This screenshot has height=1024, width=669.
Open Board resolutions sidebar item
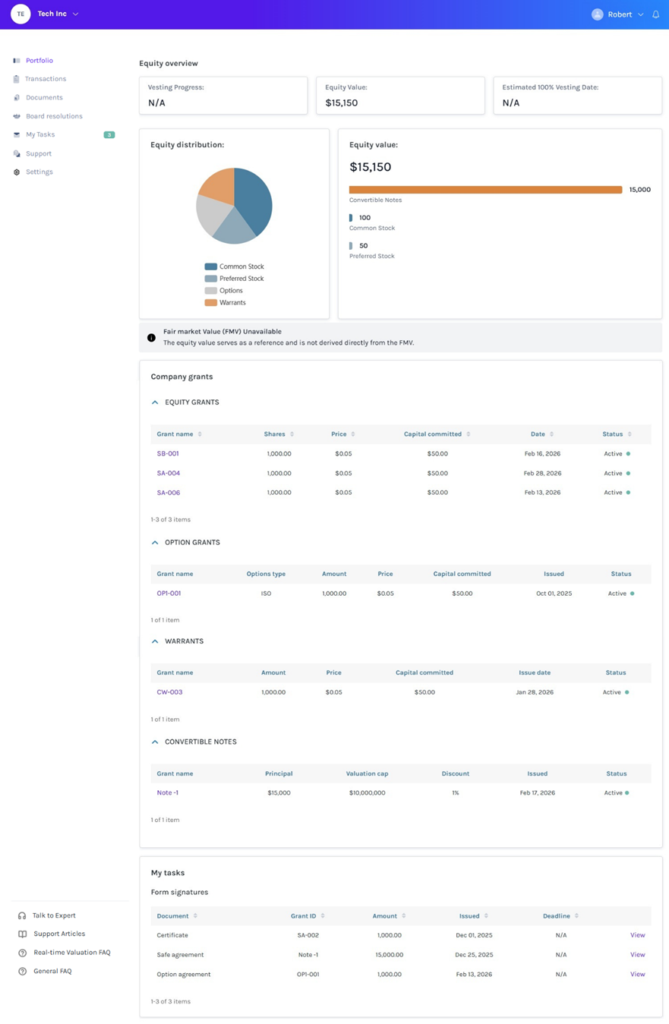point(54,116)
